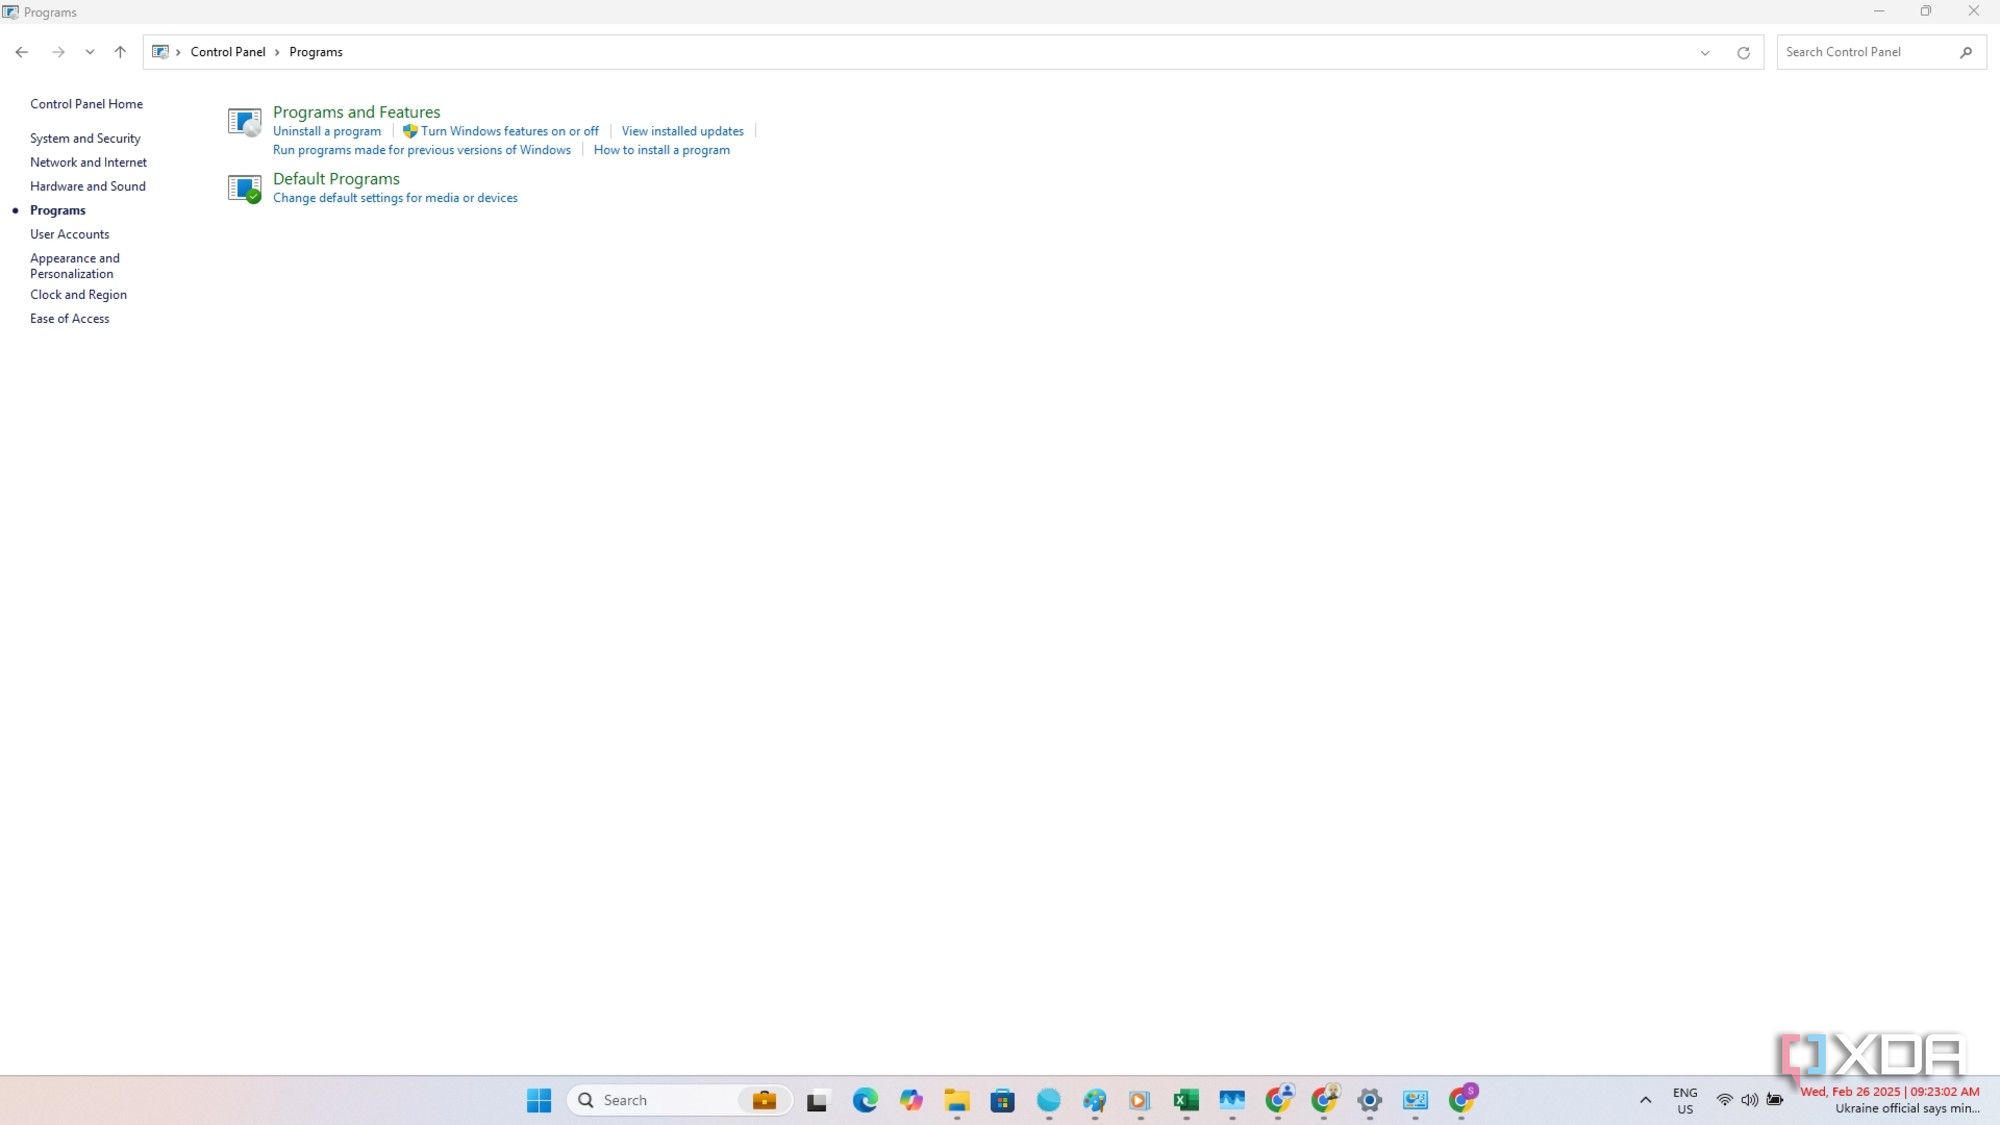Viewport: 2000px width, 1125px height.
Task: Open User Accounts category
Action: click(x=69, y=234)
